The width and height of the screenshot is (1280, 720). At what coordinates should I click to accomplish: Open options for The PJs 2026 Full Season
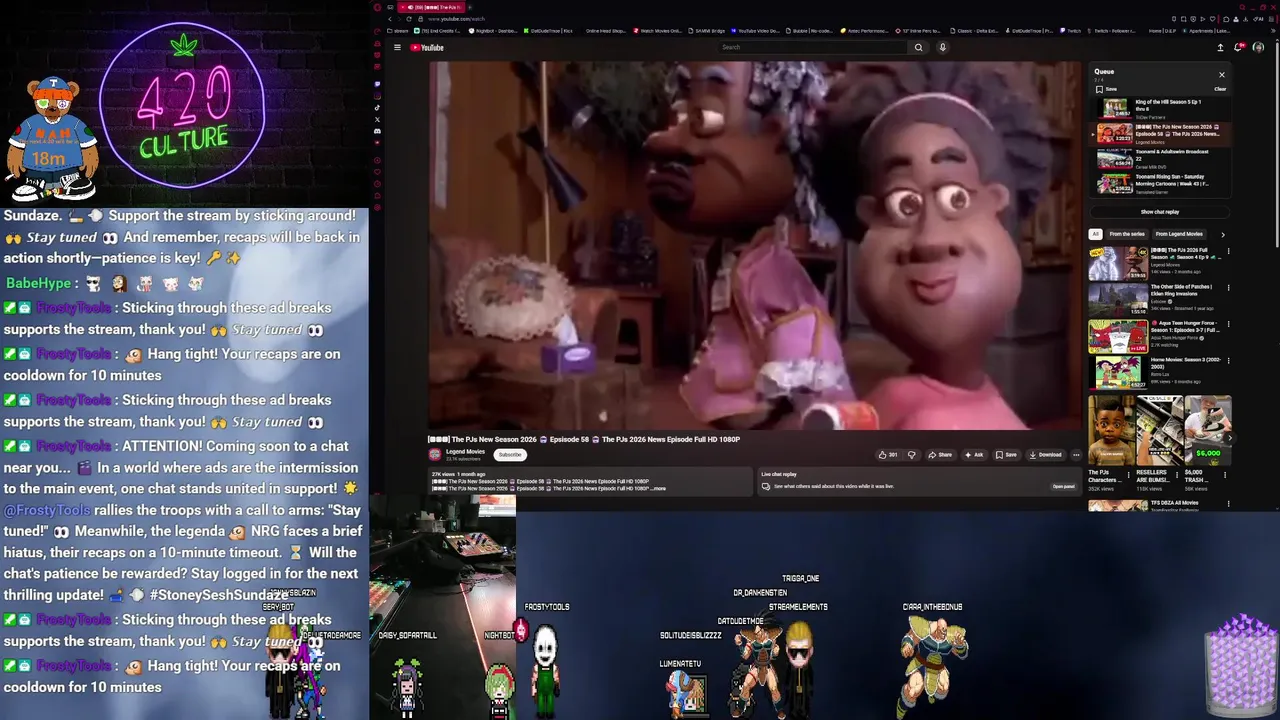coord(1228,252)
